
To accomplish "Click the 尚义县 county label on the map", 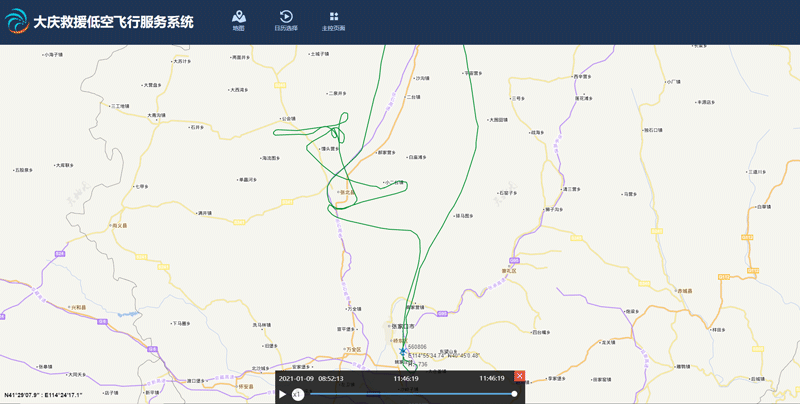I will coord(120,226).
